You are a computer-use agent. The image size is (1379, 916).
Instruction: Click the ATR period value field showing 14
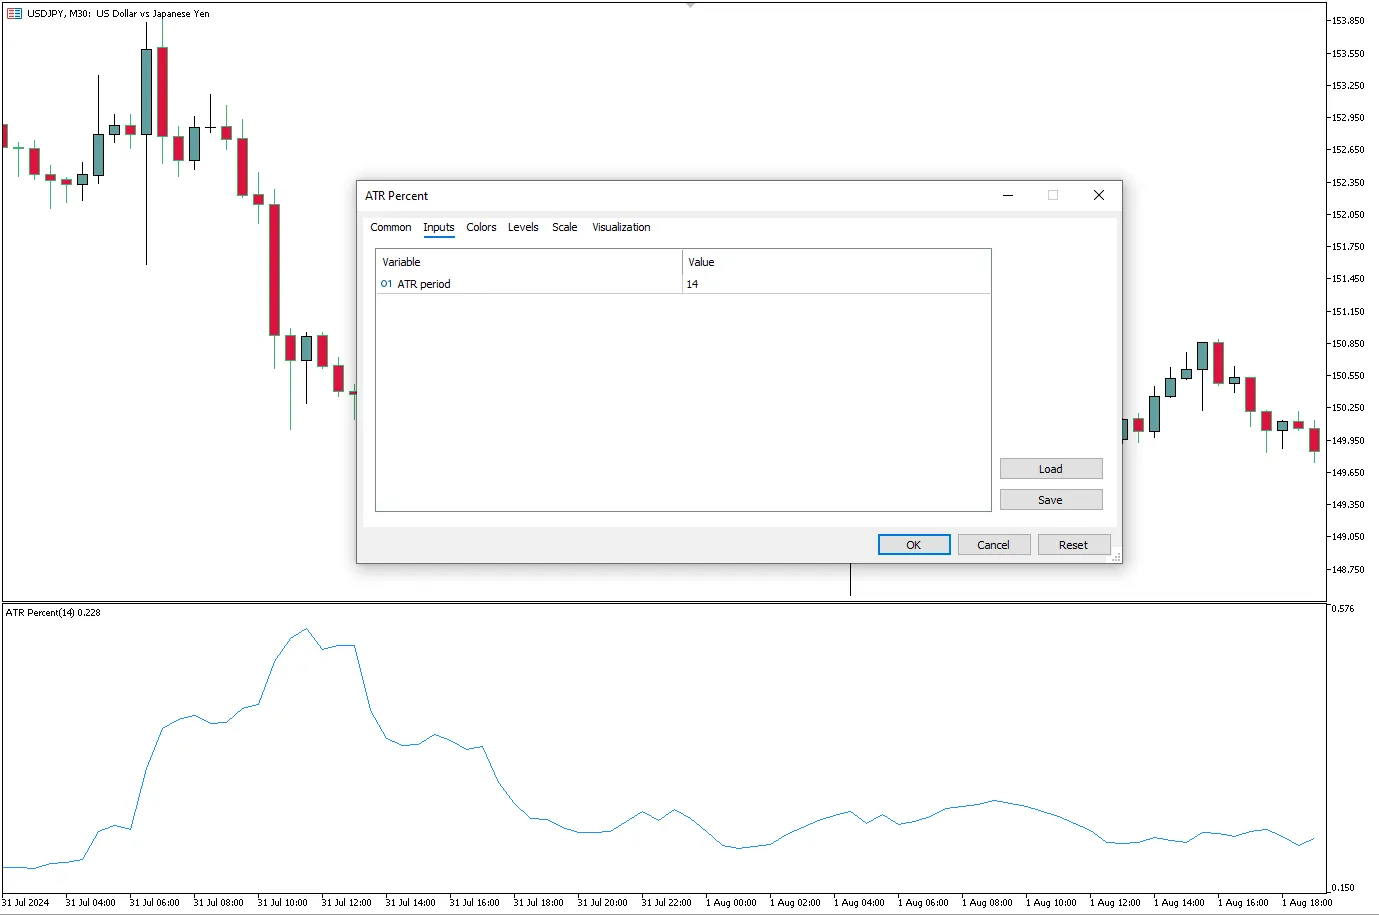click(x=835, y=284)
